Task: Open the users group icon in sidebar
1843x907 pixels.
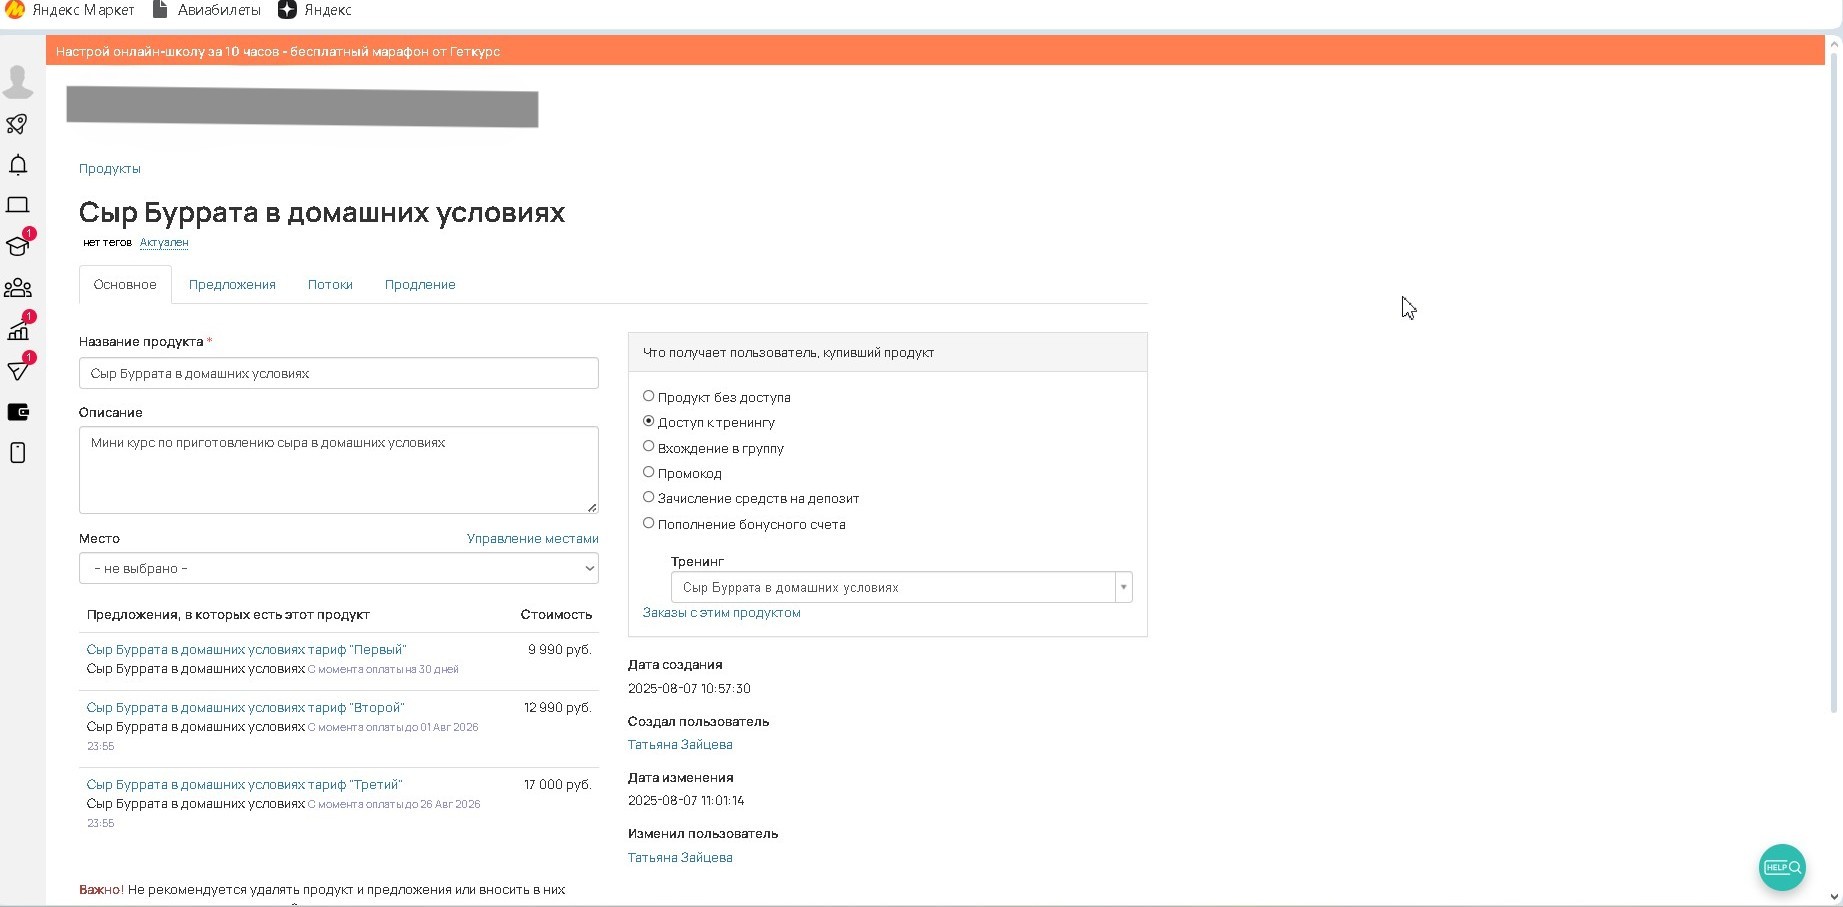Action: click(18, 288)
